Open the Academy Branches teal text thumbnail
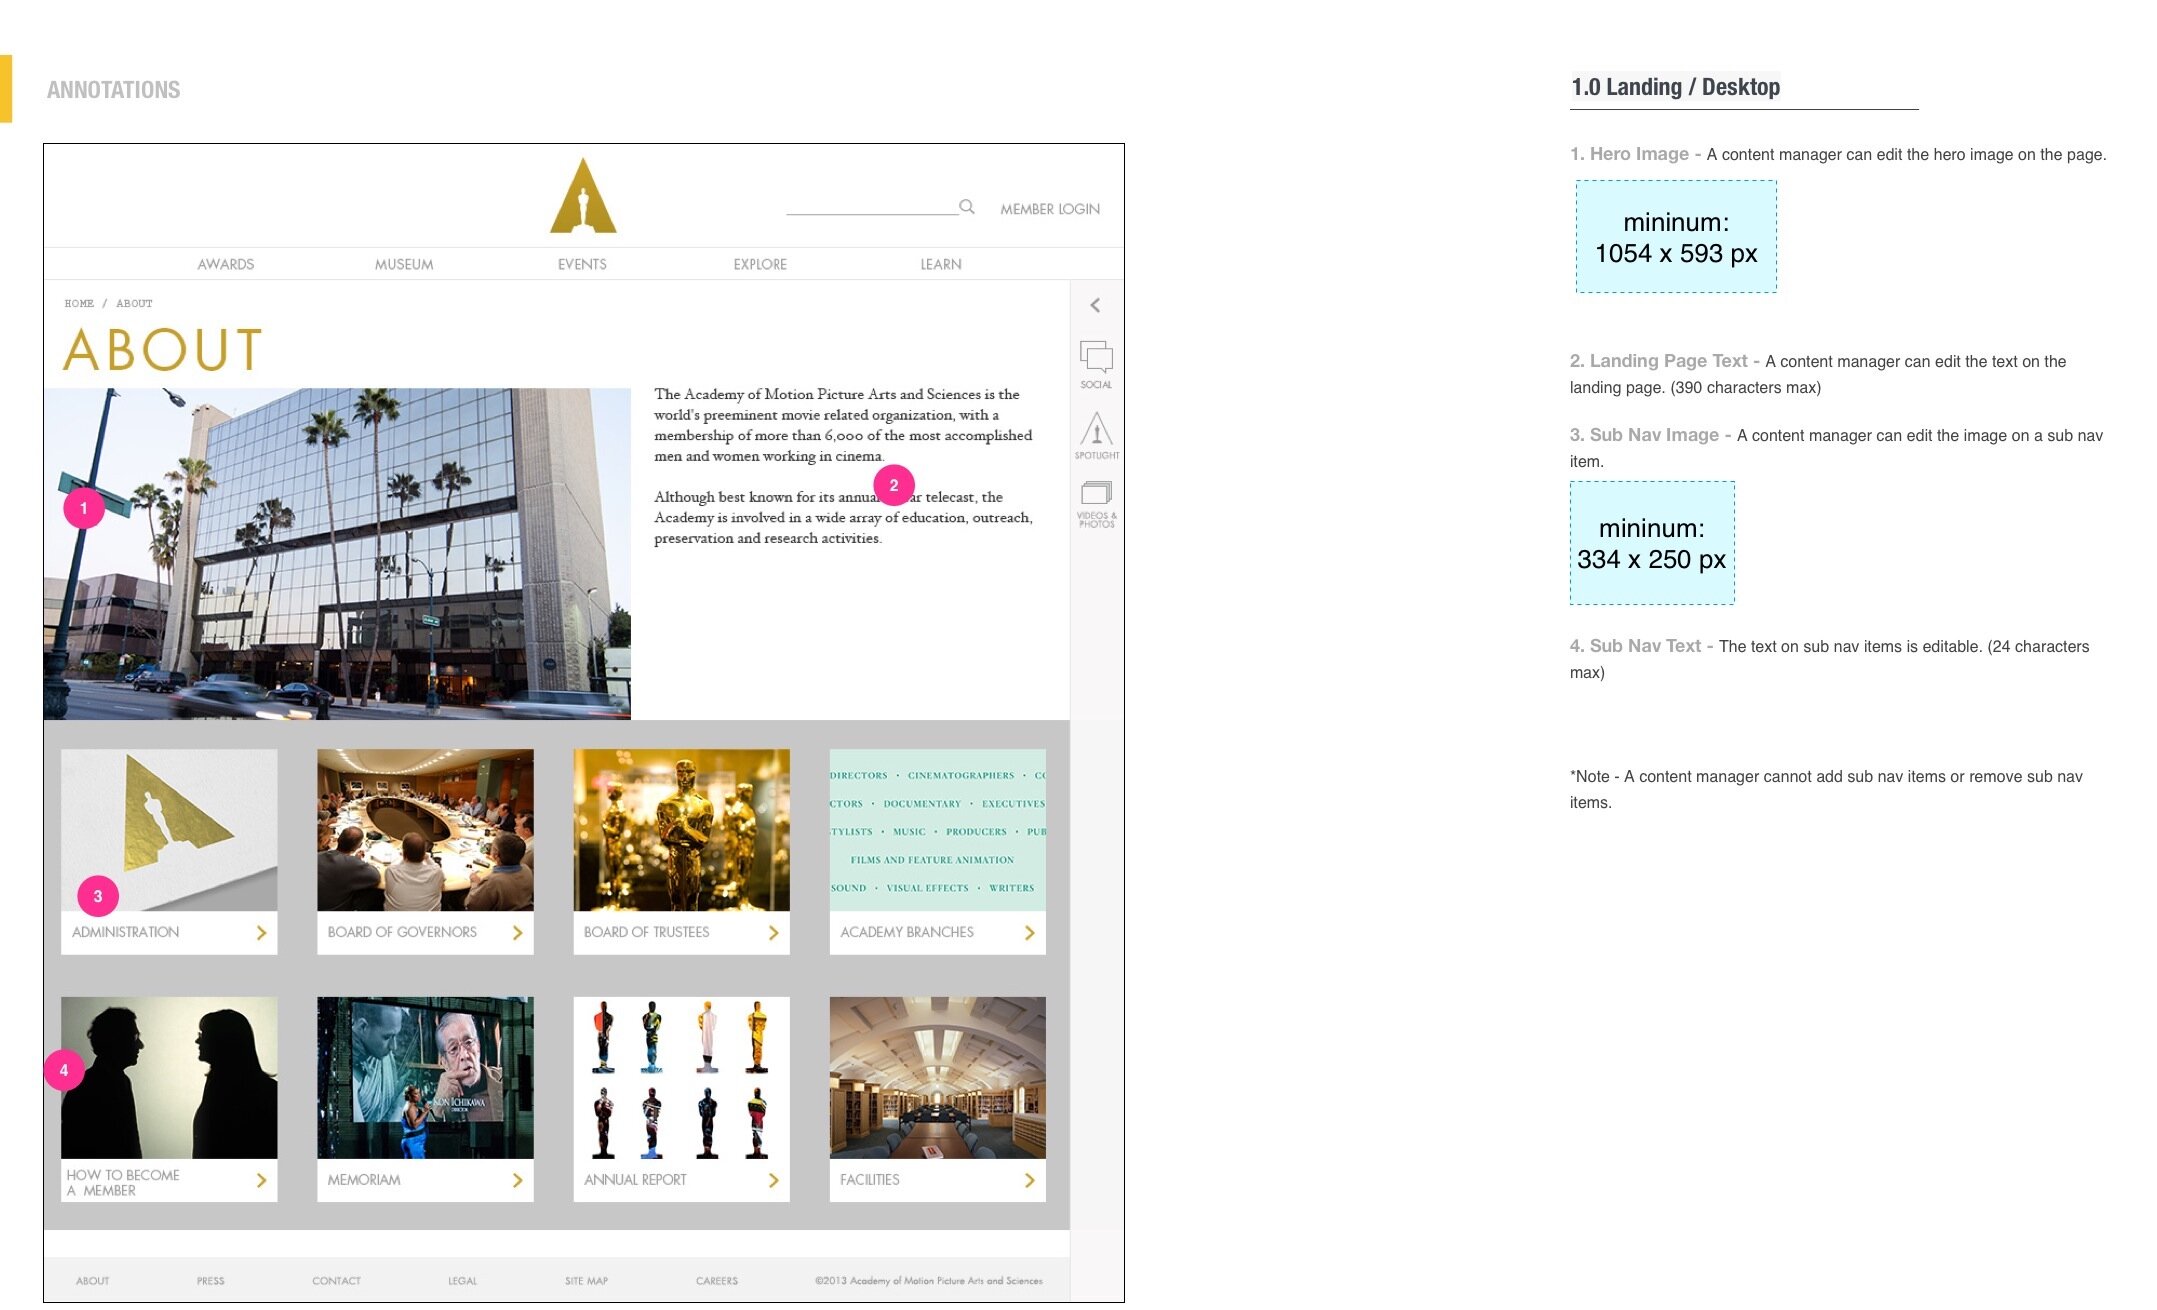The image size is (2157, 1310). pyautogui.click(x=937, y=830)
